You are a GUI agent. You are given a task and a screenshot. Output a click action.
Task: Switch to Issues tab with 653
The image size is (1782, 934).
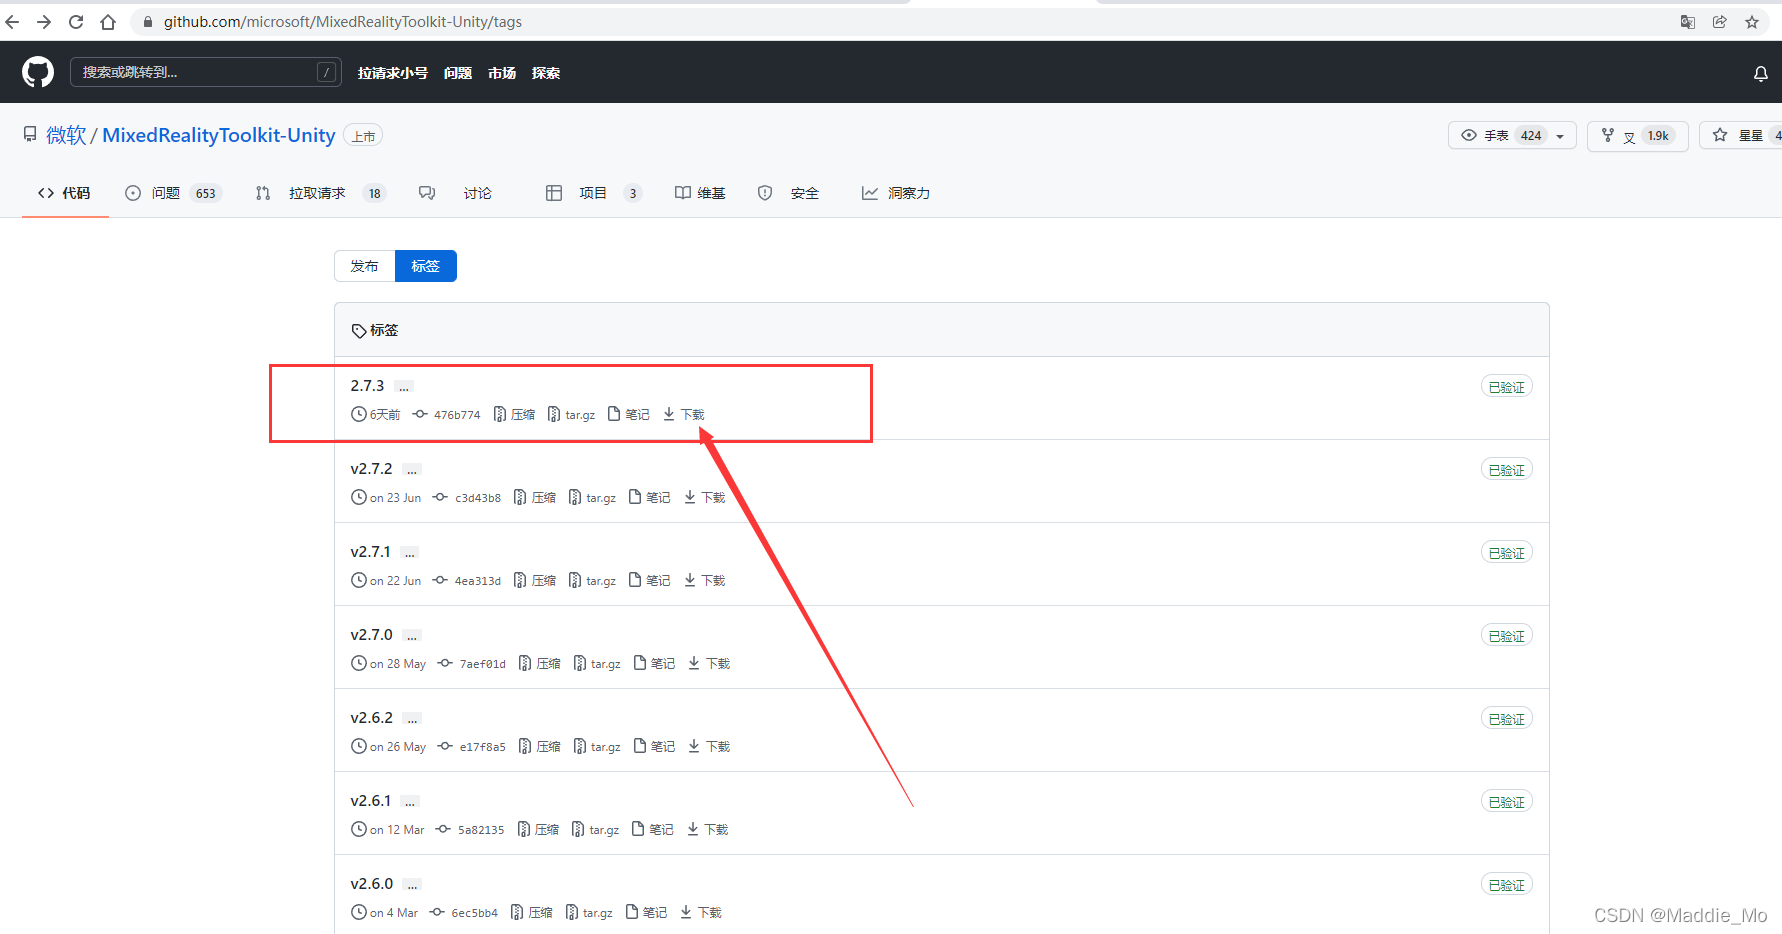pyautogui.click(x=172, y=193)
